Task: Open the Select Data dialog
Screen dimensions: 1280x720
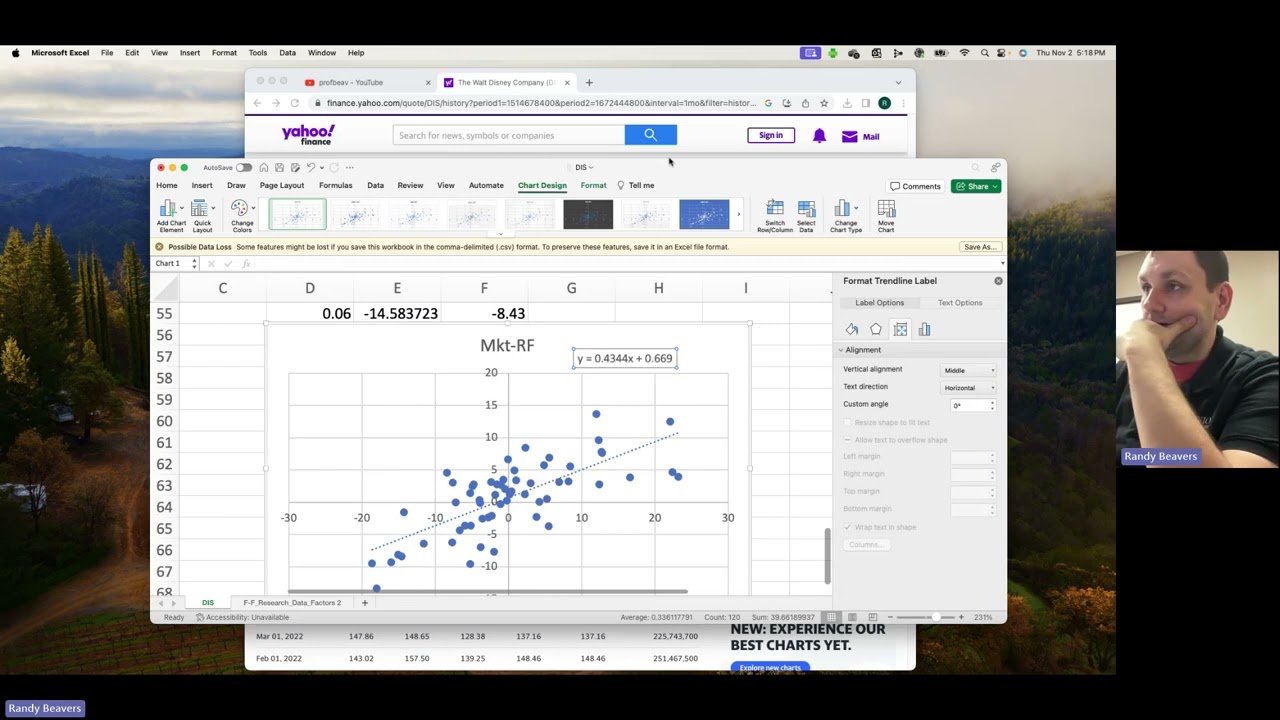Action: click(x=806, y=215)
